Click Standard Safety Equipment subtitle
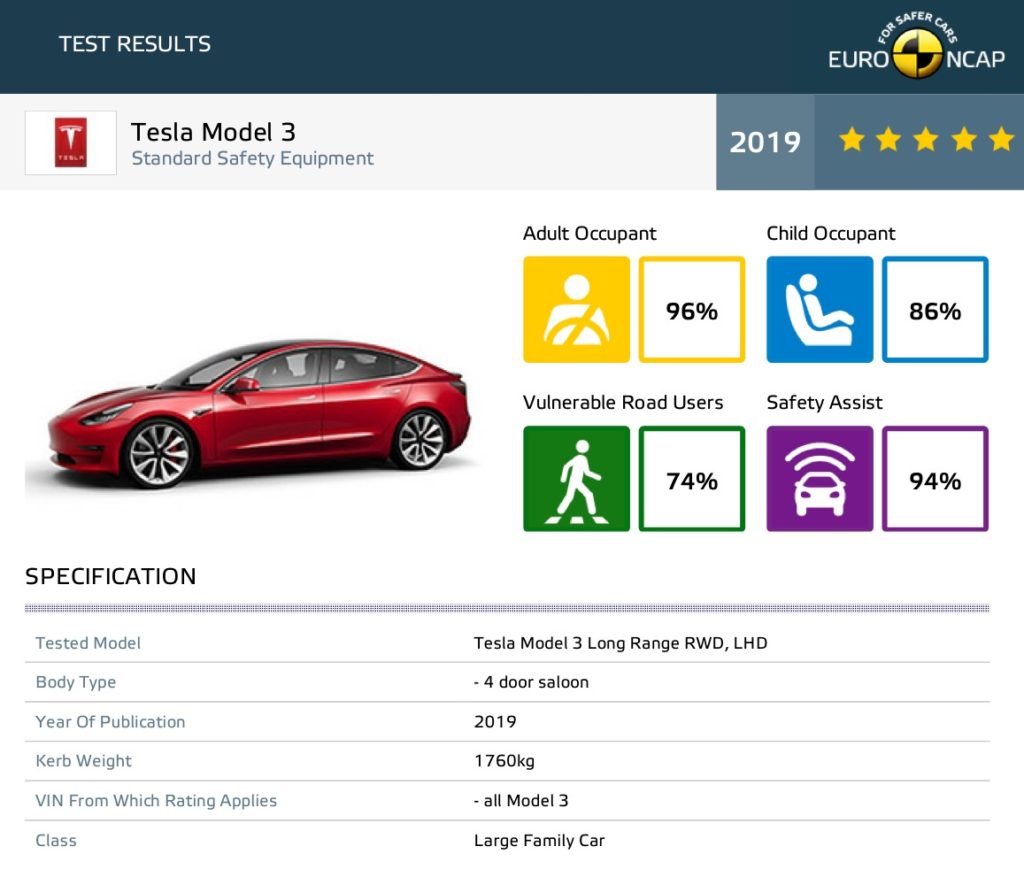The height and width of the screenshot is (885, 1024). tap(252, 159)
